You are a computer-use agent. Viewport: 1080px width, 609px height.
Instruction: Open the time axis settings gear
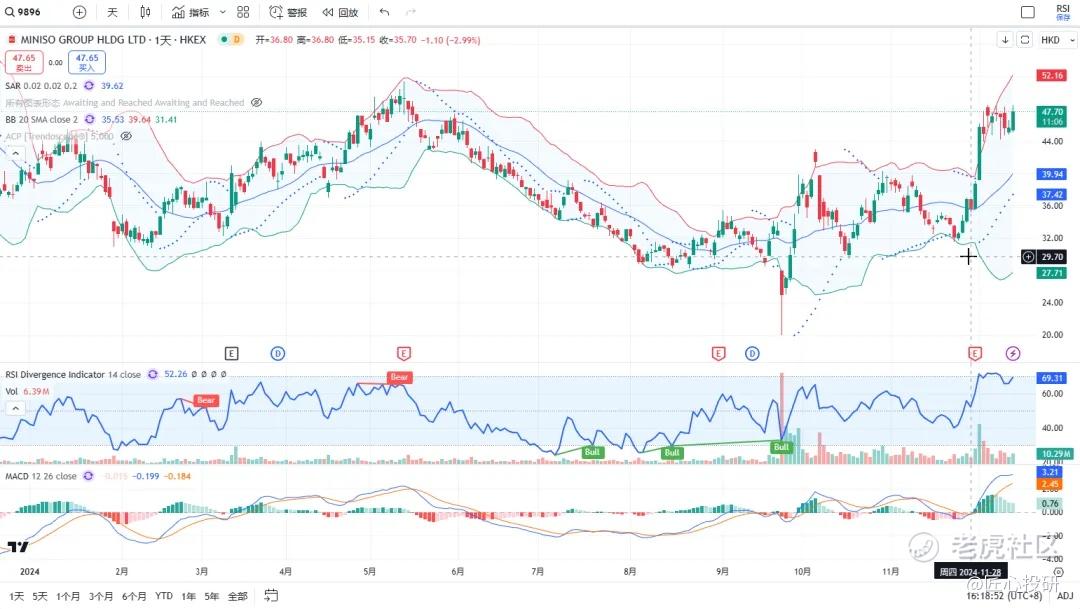pyautogui.click(x=1058, y=572)
